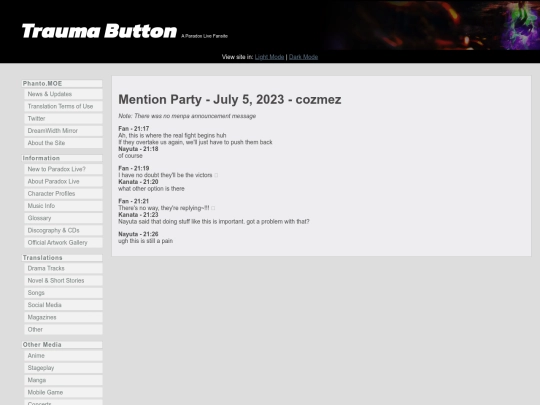The width and height of the screenshot is (540, 405).
Task: Open Character Profiles page
Action: coord(63,194)
